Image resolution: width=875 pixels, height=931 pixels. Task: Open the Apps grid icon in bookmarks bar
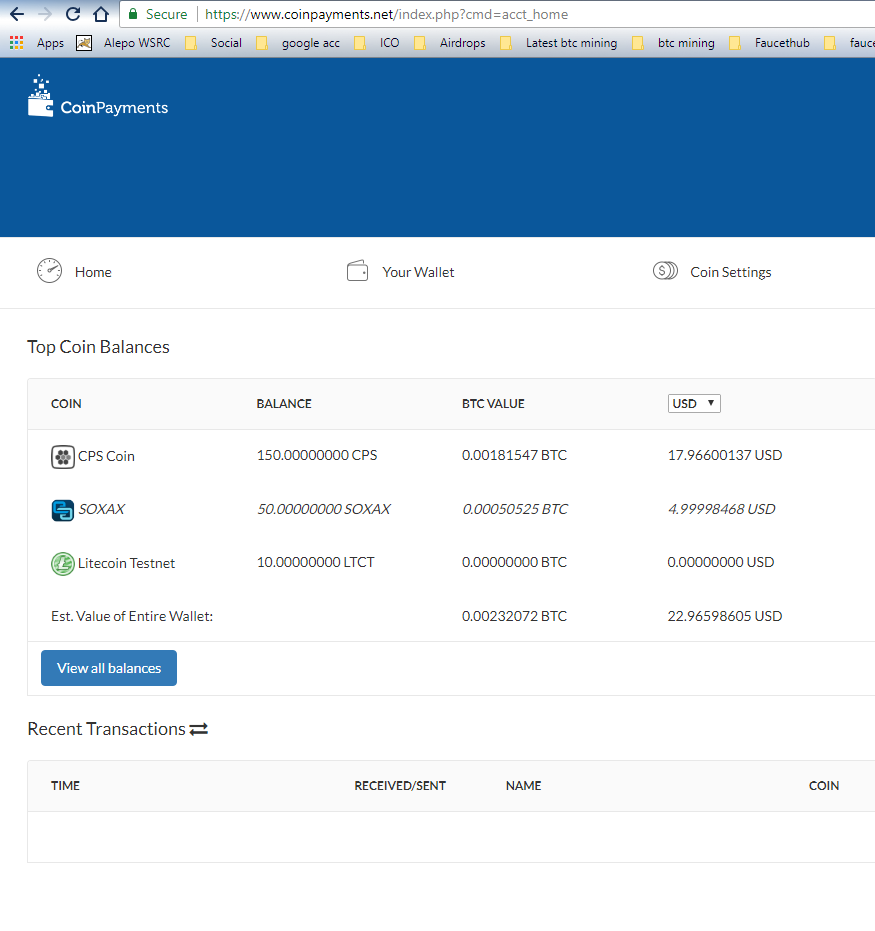(x=17, y=43)
